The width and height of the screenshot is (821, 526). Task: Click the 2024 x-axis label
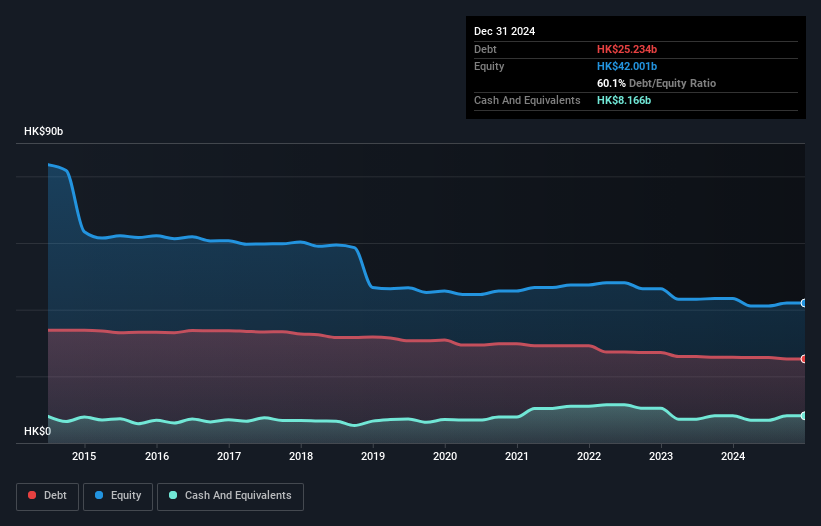pyautogui.click(x=733, y=456)
